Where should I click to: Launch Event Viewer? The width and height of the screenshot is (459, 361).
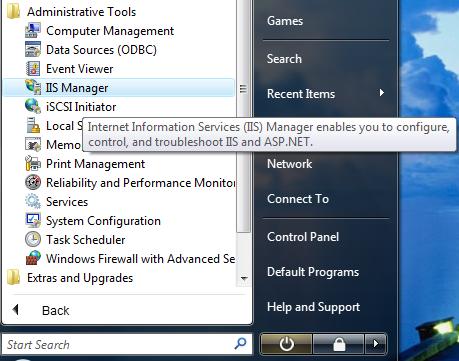click(80, 69)
